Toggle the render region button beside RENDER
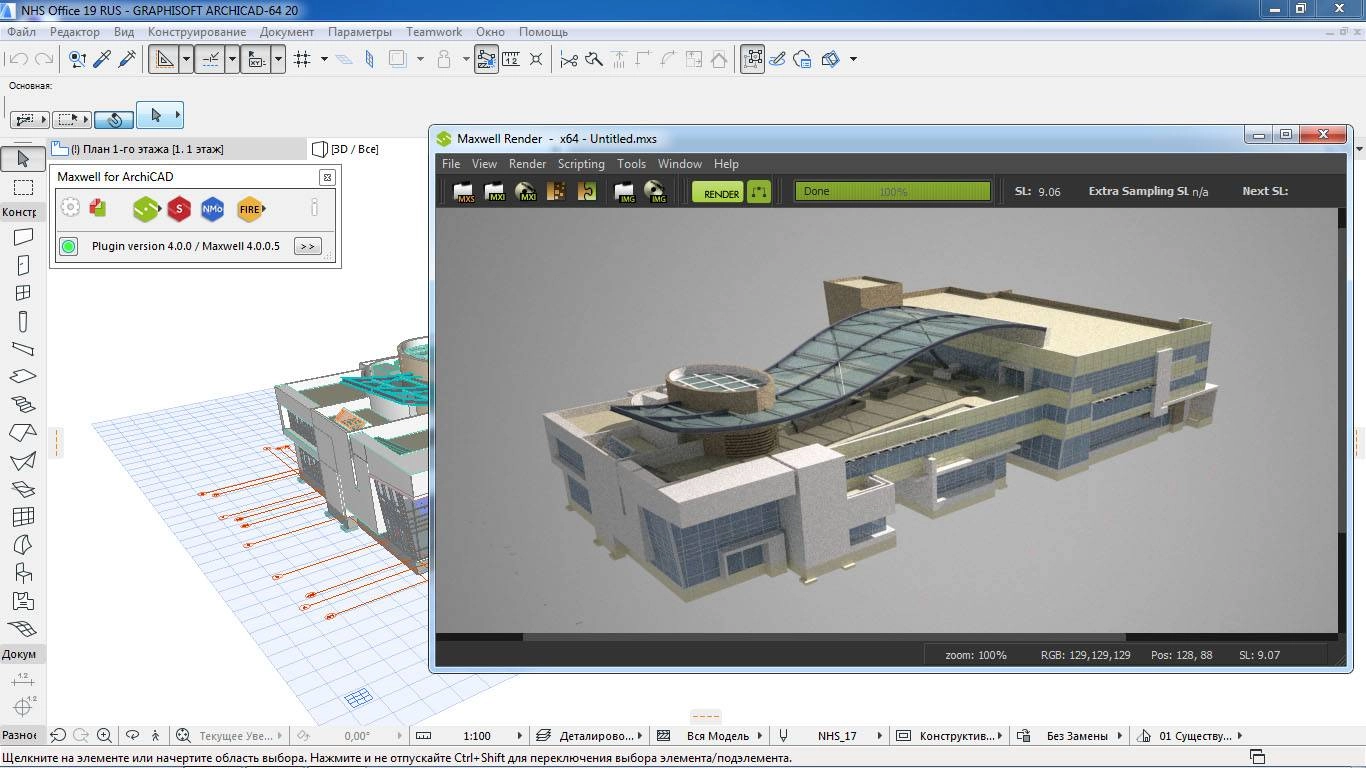Viewport: 1366px width, 768px height. click(x=759, y=191)
